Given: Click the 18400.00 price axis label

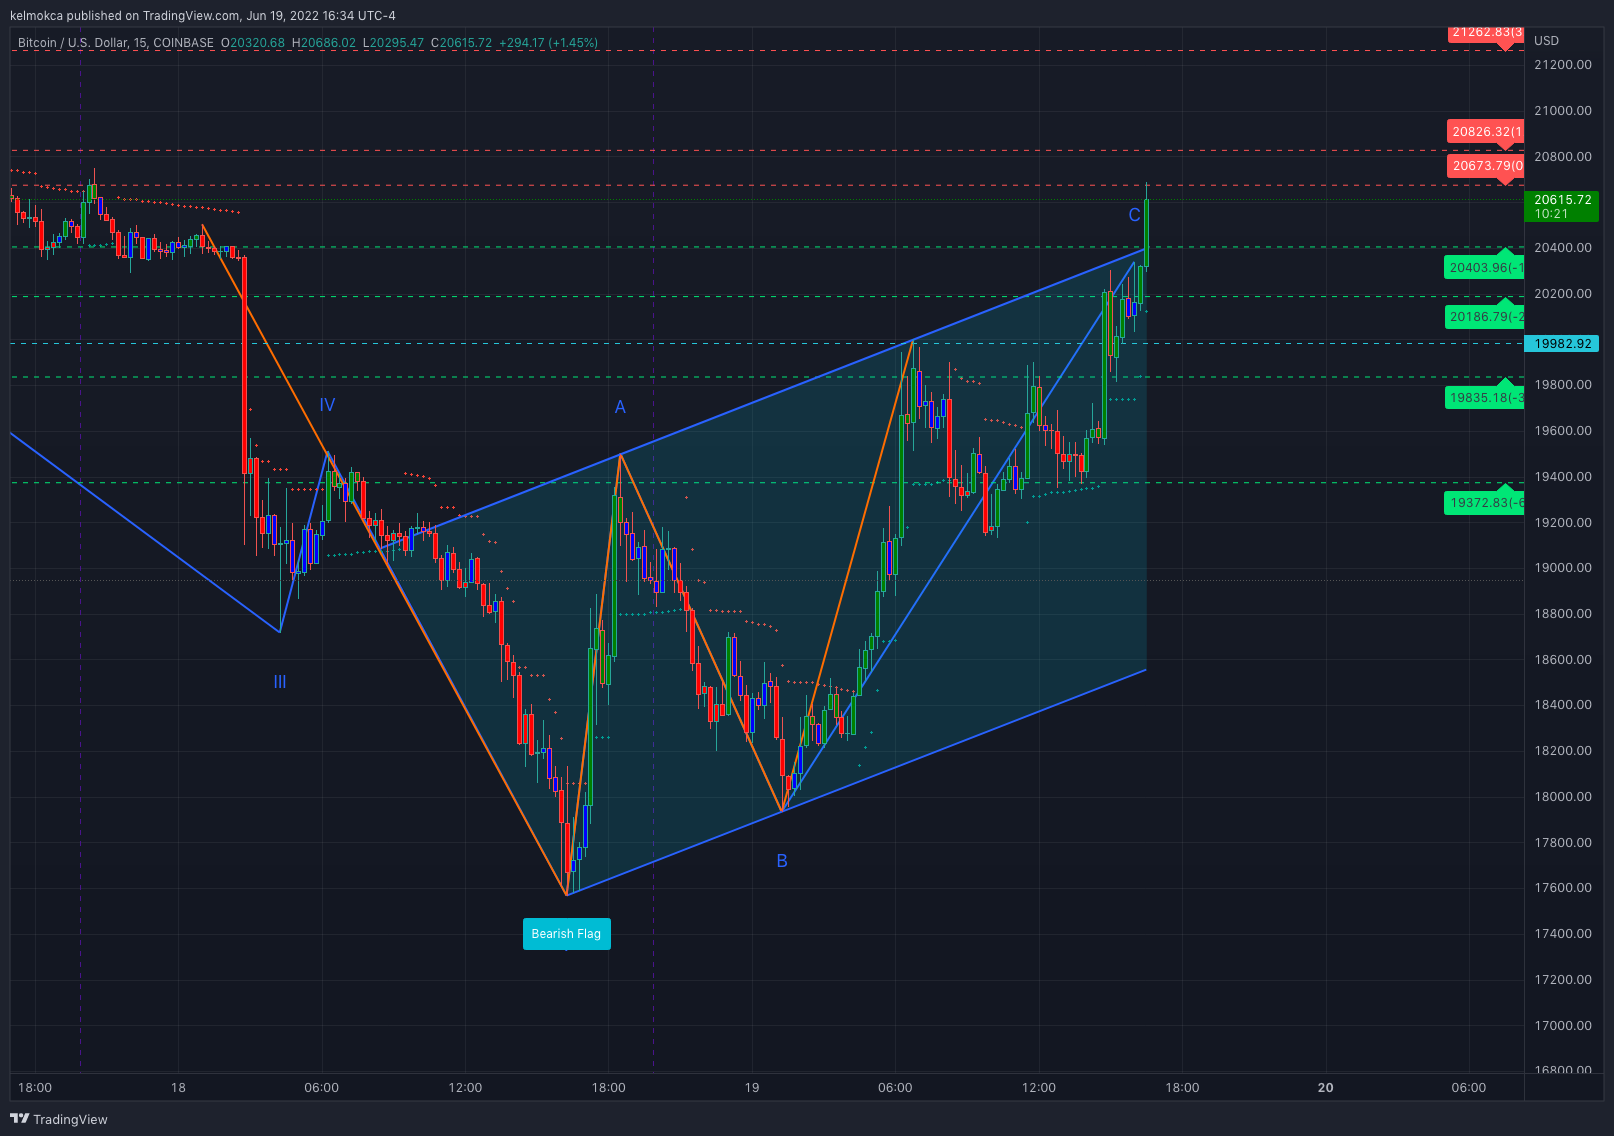Looking at the screenshot, I should 1563,705.
